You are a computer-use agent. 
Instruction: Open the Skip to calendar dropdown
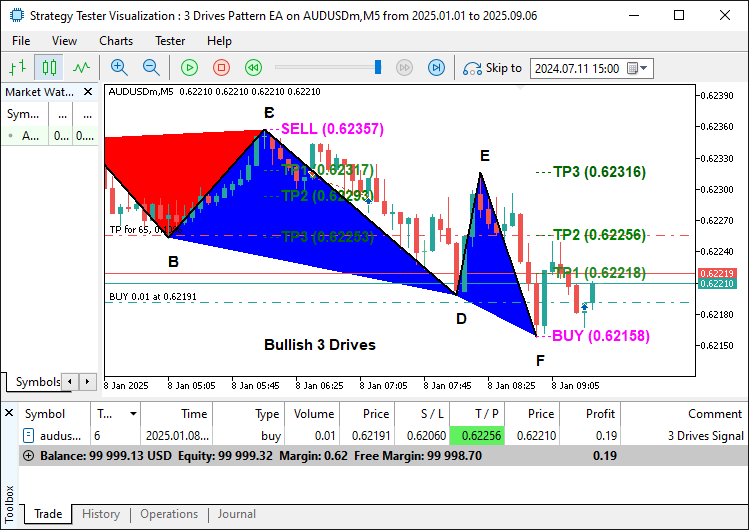638,69
